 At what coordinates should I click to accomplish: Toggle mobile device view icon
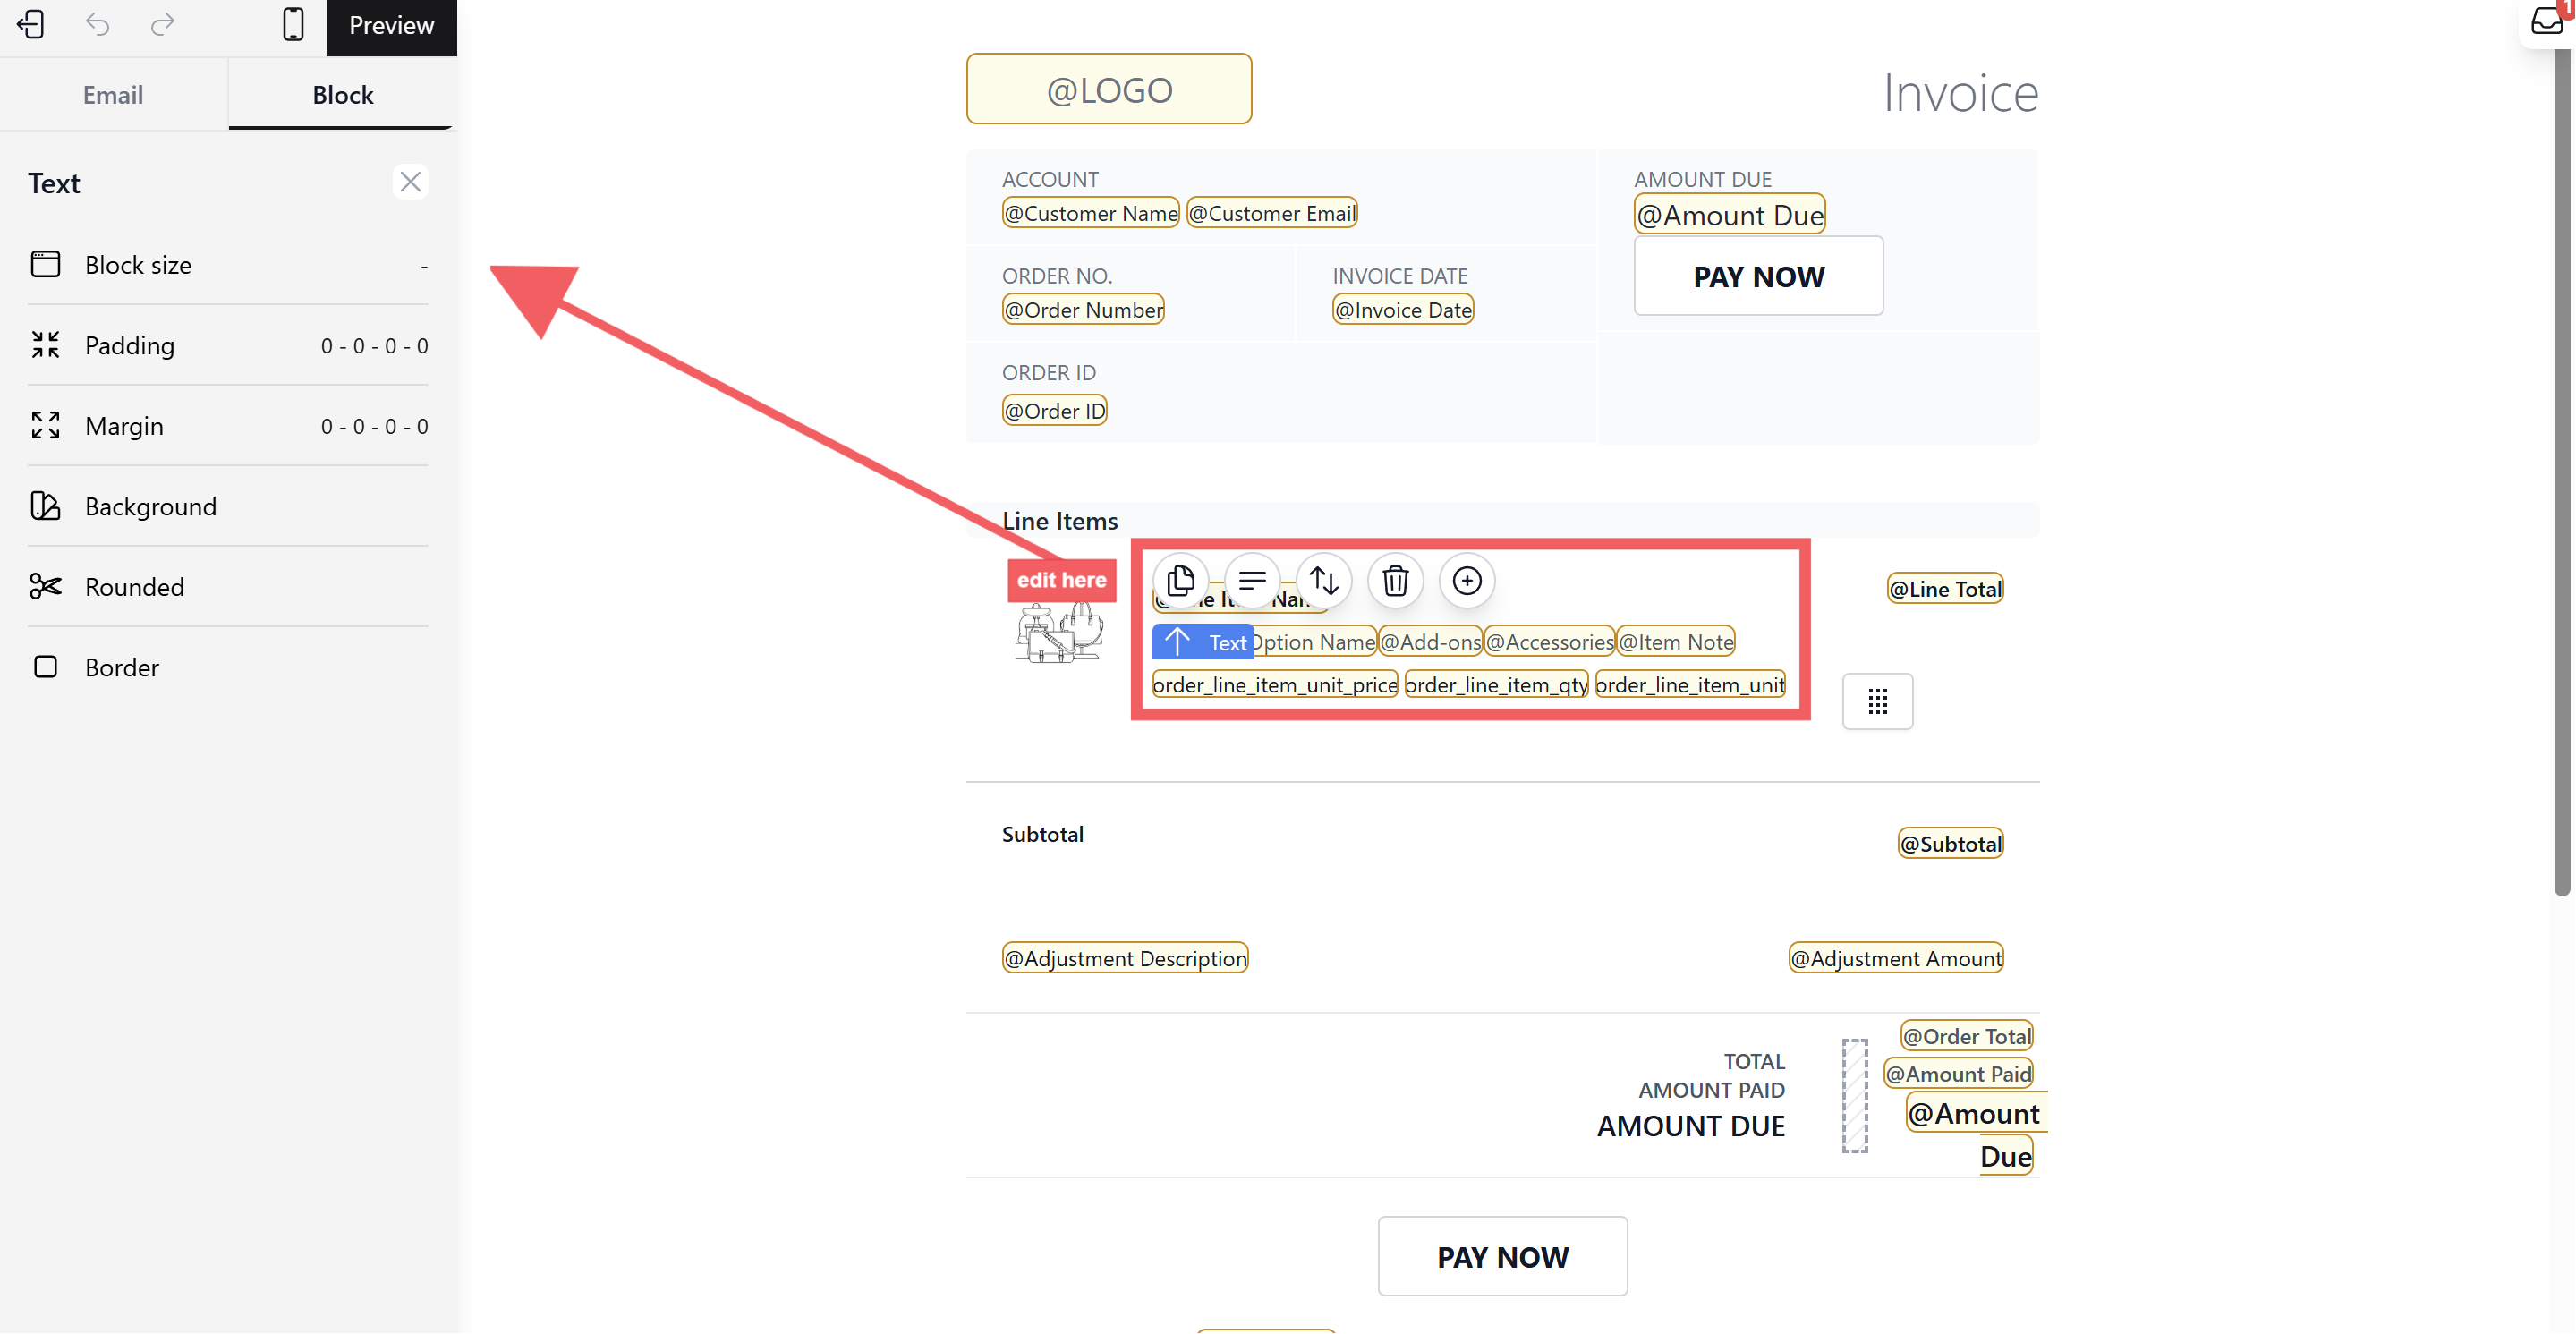pyautogui.click(x=293, y=25)
